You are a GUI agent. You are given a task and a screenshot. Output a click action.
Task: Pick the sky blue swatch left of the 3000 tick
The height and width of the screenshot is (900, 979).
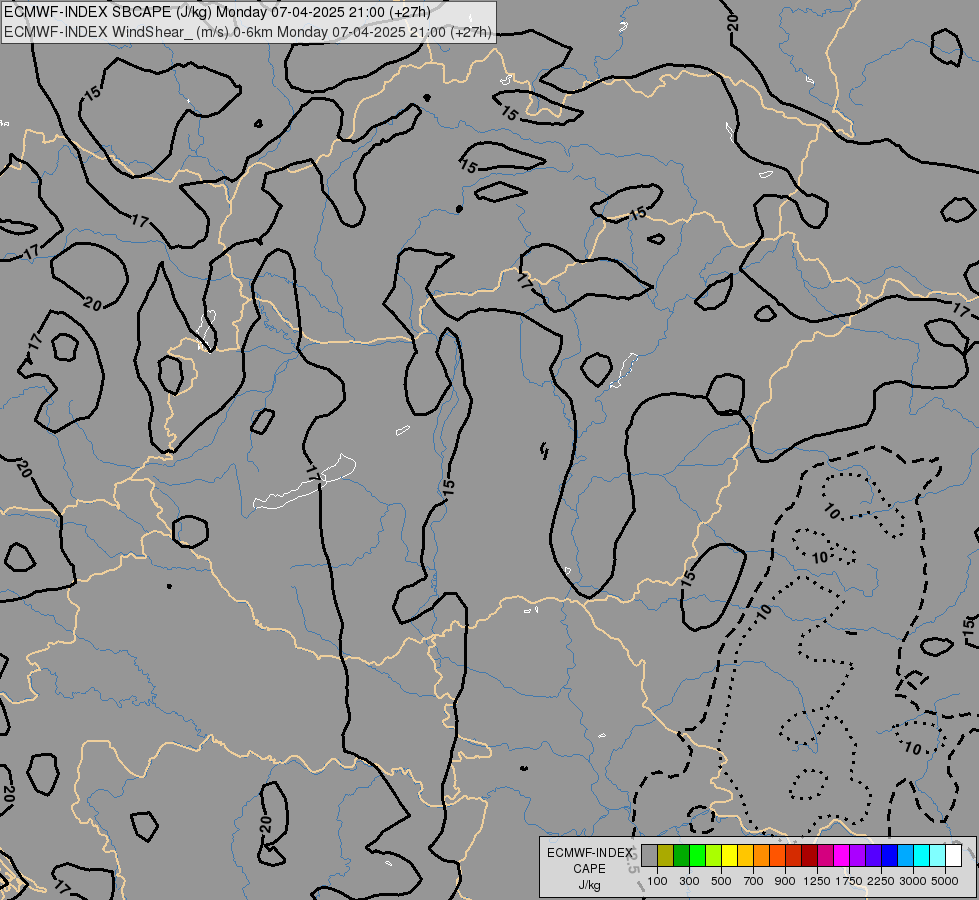pos(905,855)
